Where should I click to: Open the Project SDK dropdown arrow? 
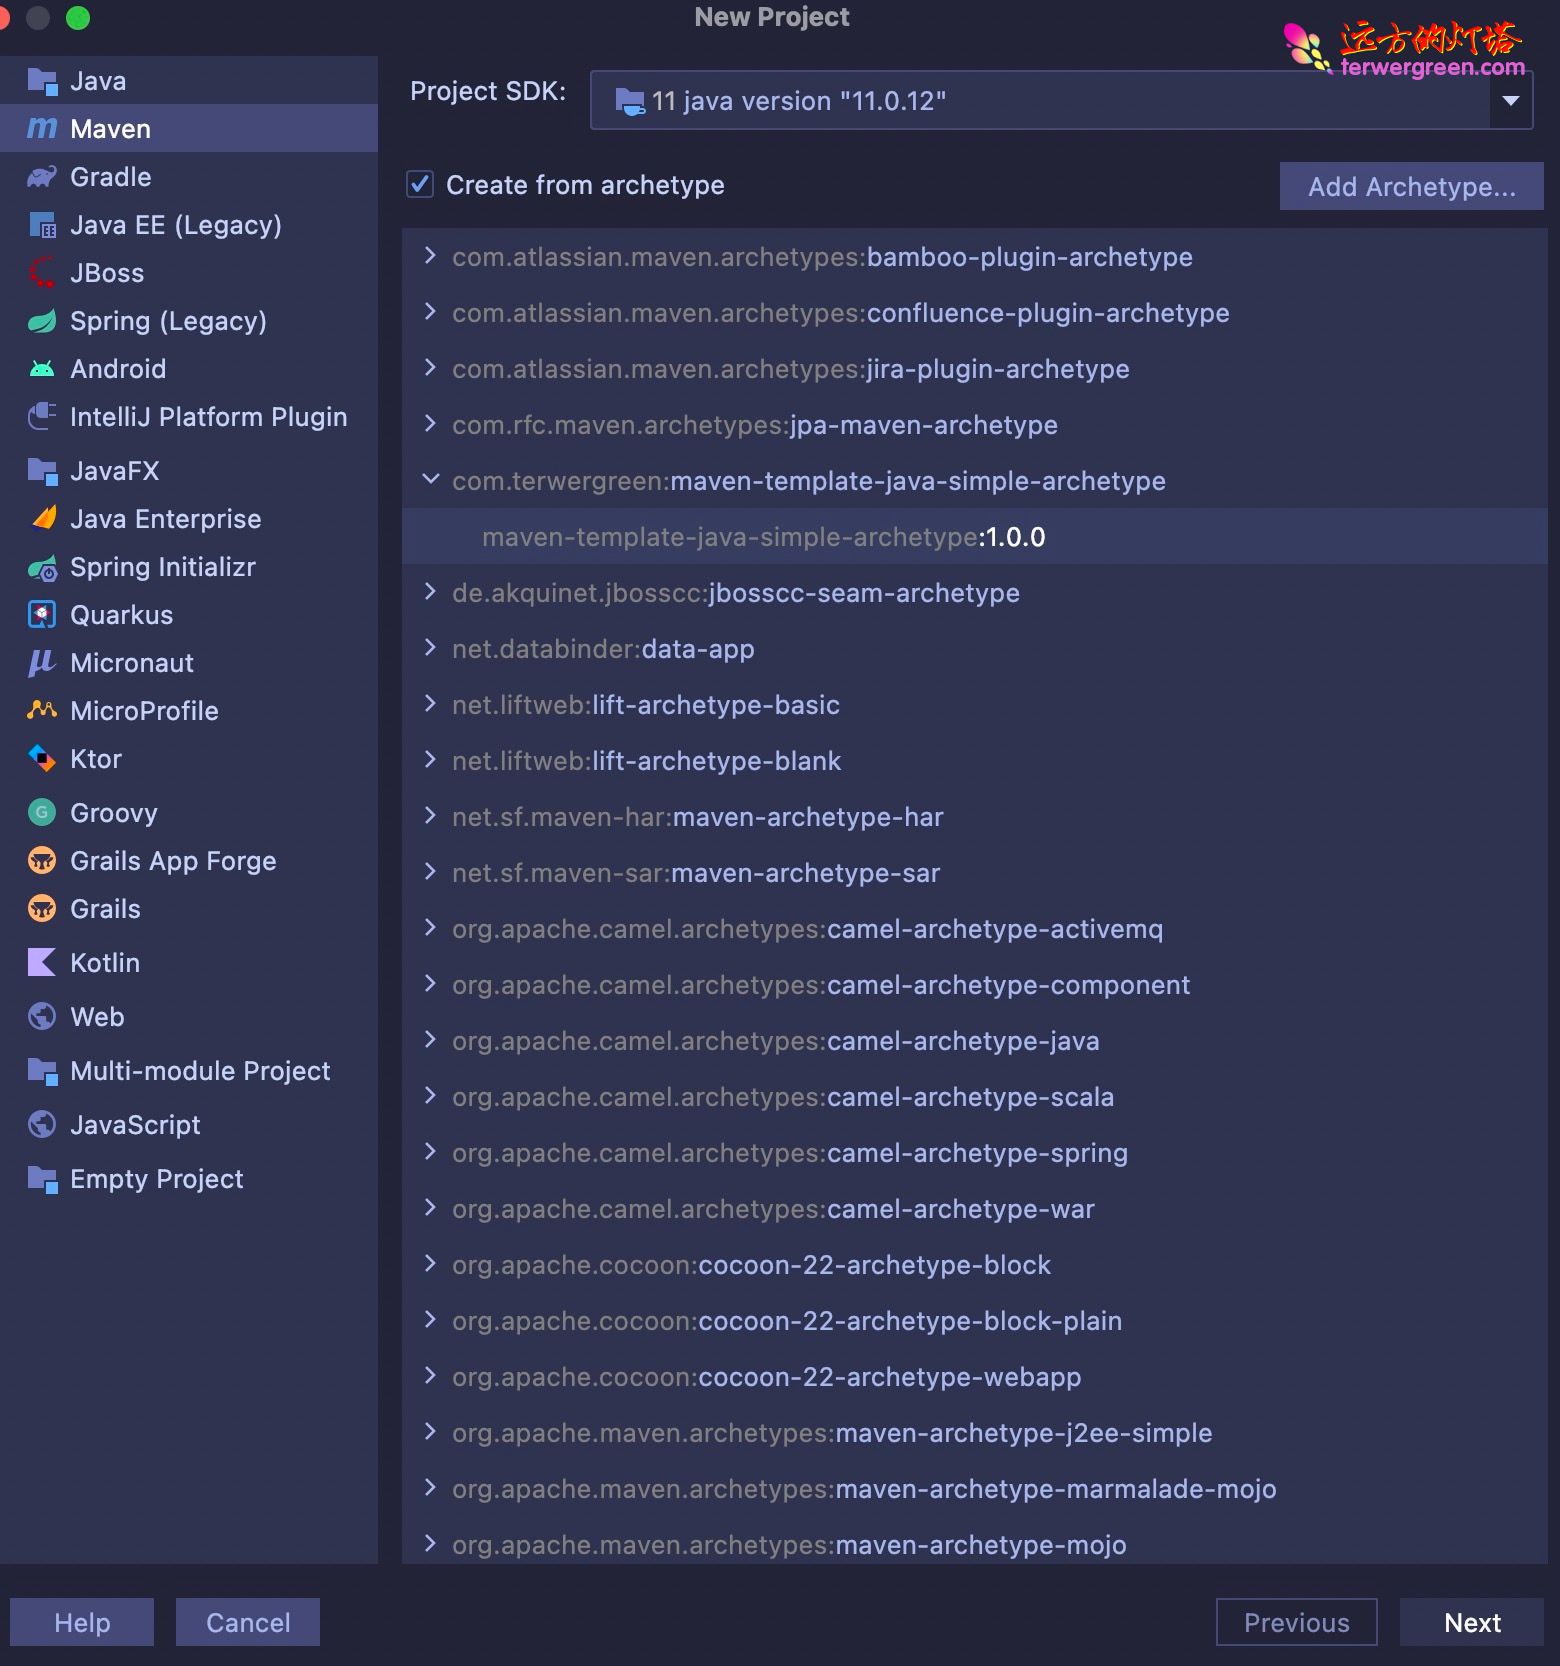[x=1511, y=100]
